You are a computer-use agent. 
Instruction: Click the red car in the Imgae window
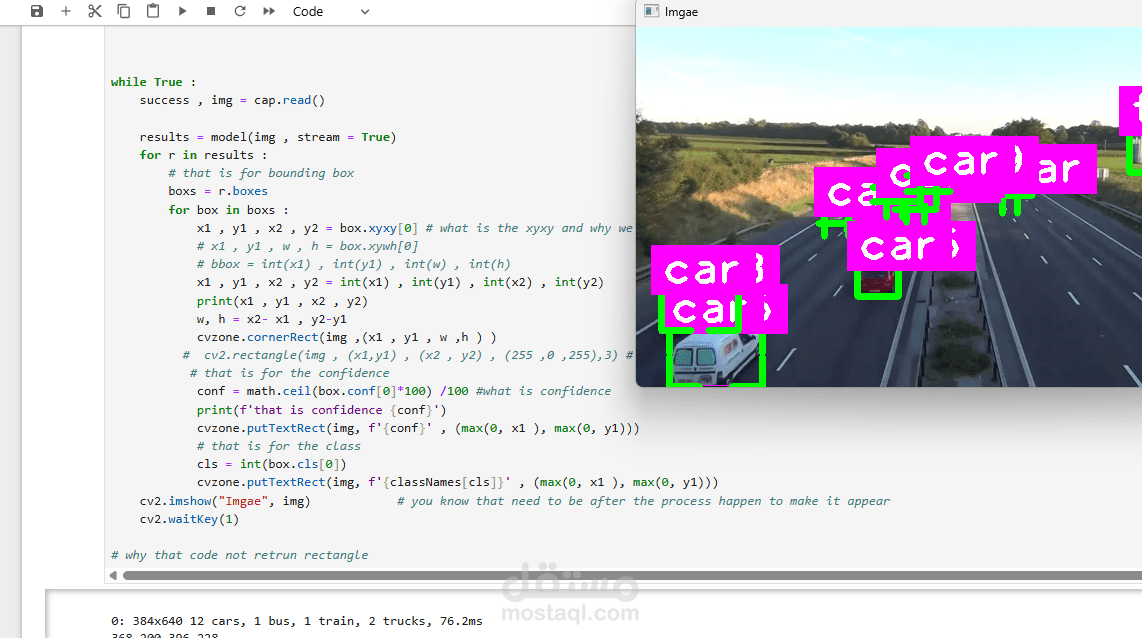tap(878, 281)
